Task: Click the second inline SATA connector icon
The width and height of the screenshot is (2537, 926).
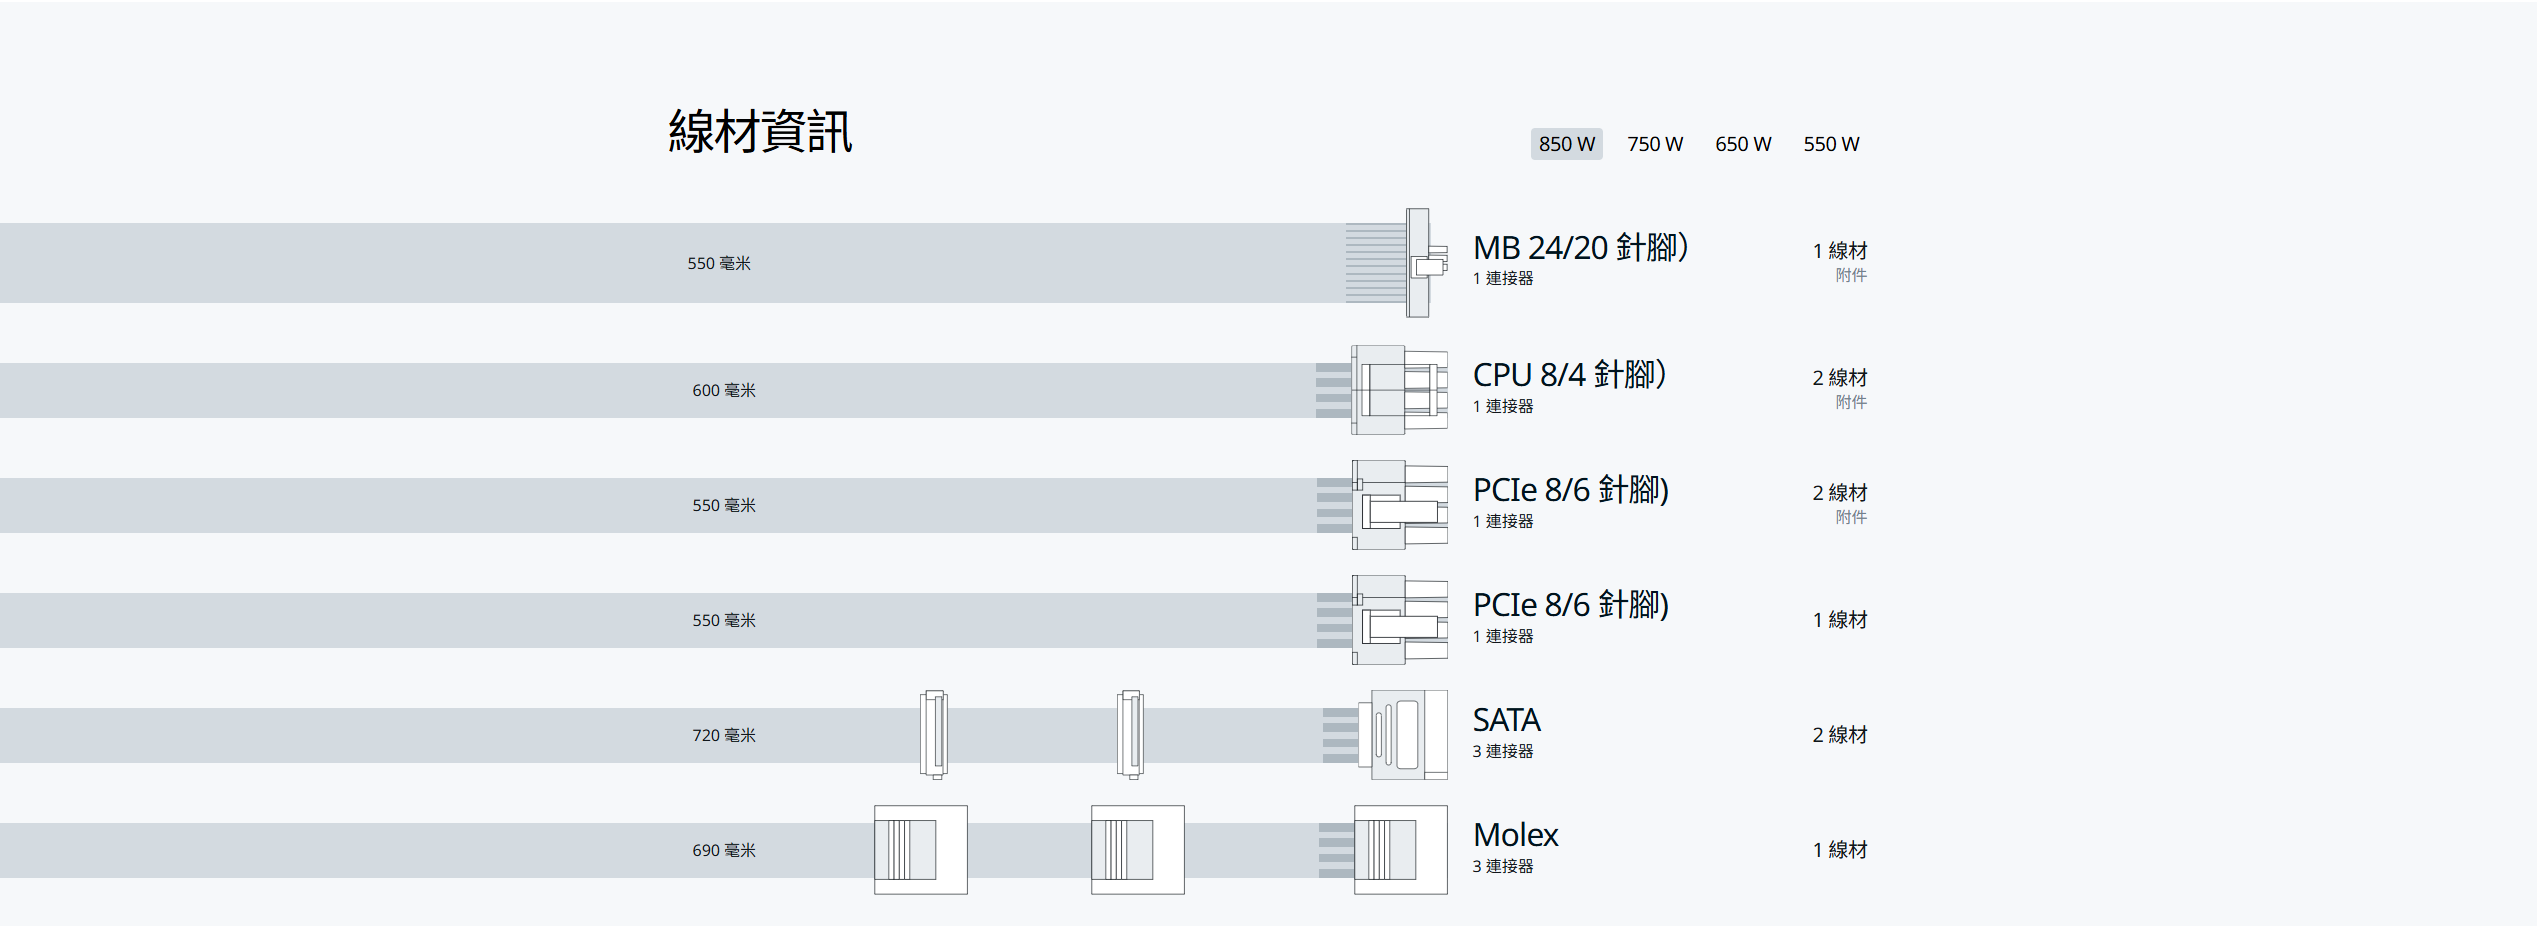Action: [1131, 735]
